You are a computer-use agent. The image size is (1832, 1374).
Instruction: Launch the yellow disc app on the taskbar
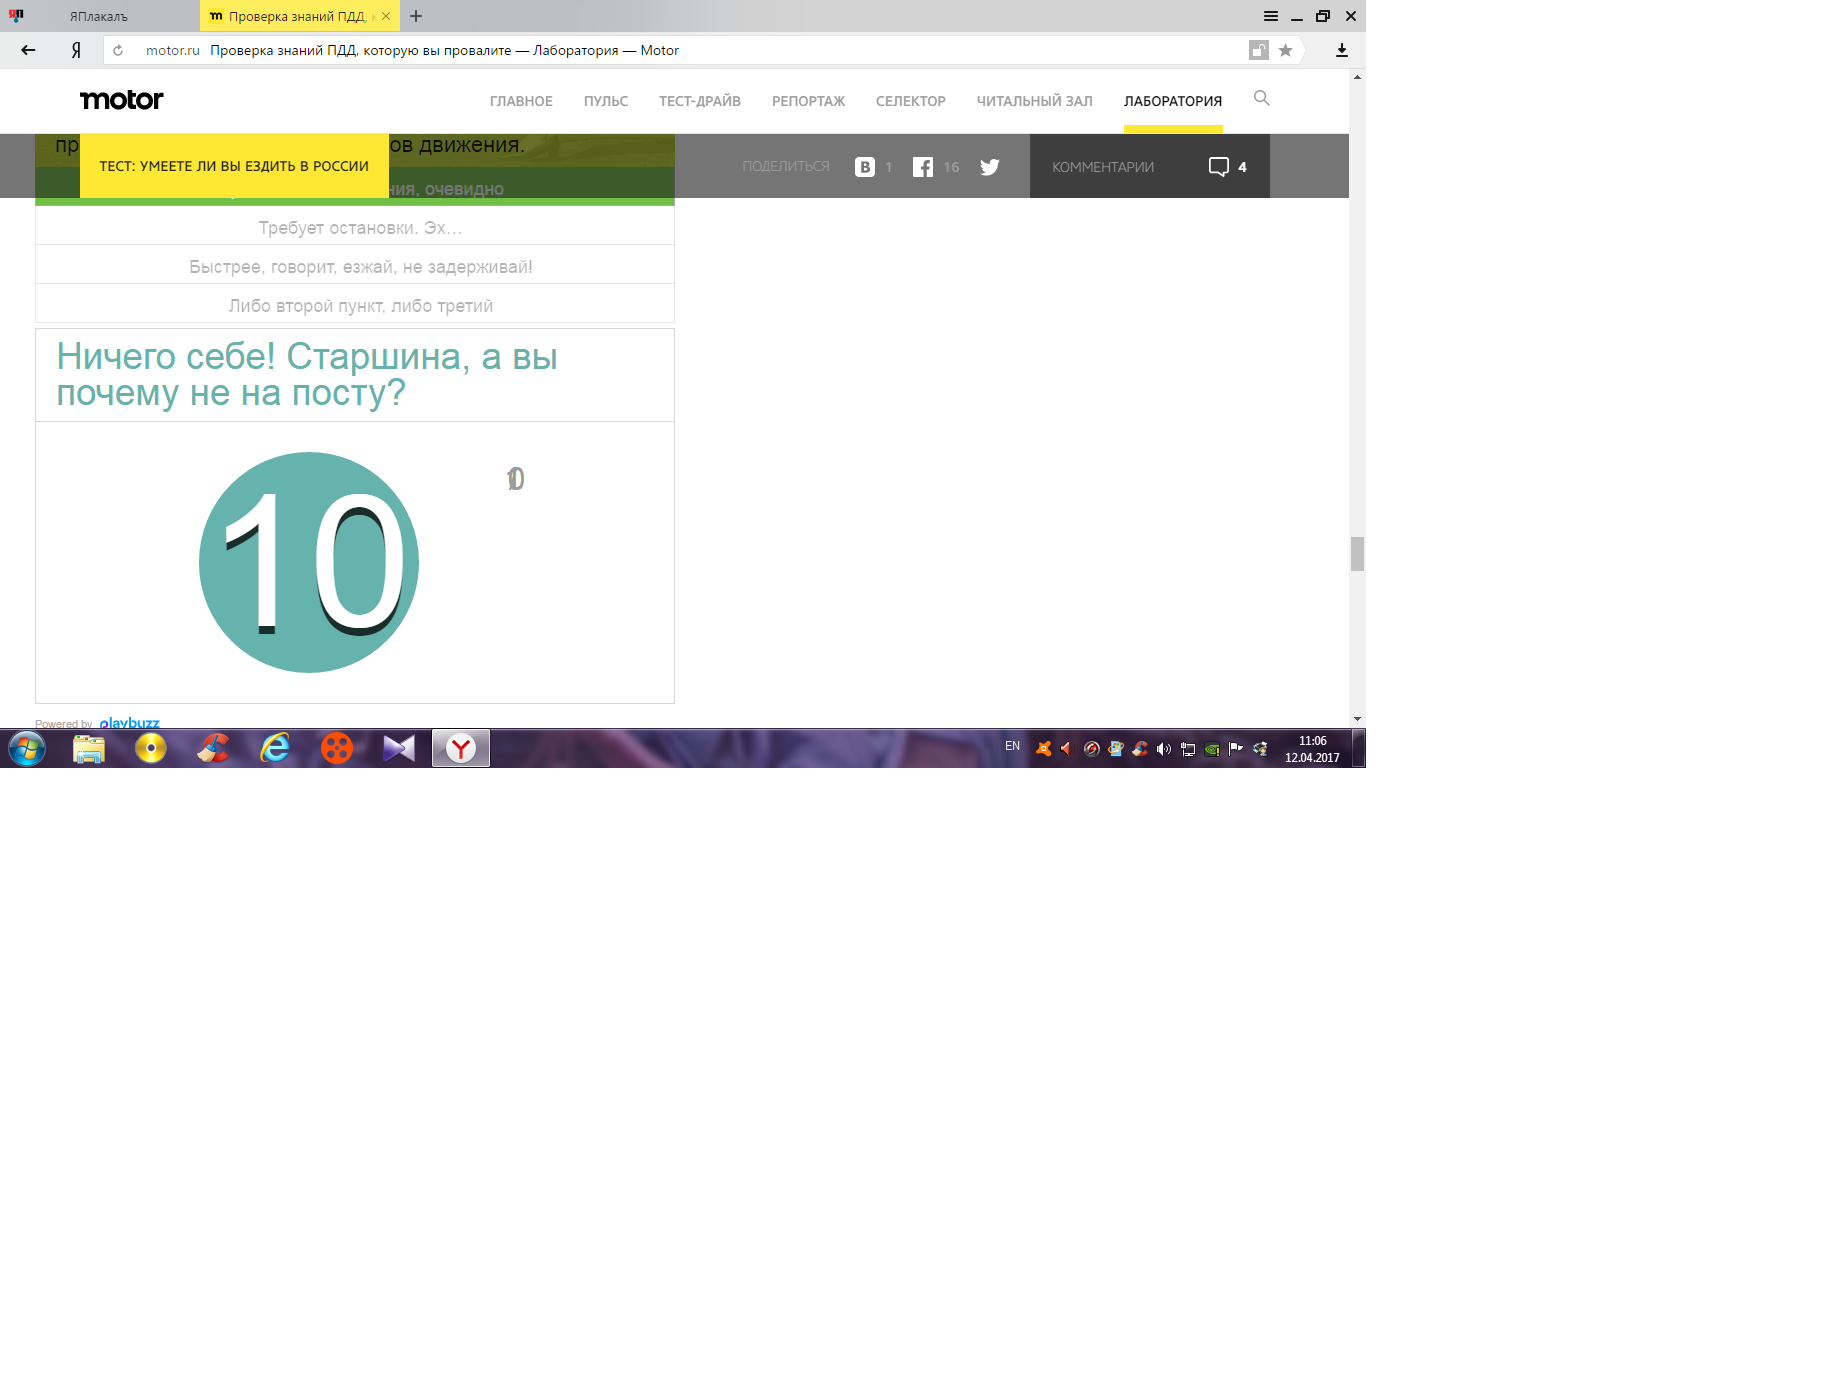pos(151,748)
